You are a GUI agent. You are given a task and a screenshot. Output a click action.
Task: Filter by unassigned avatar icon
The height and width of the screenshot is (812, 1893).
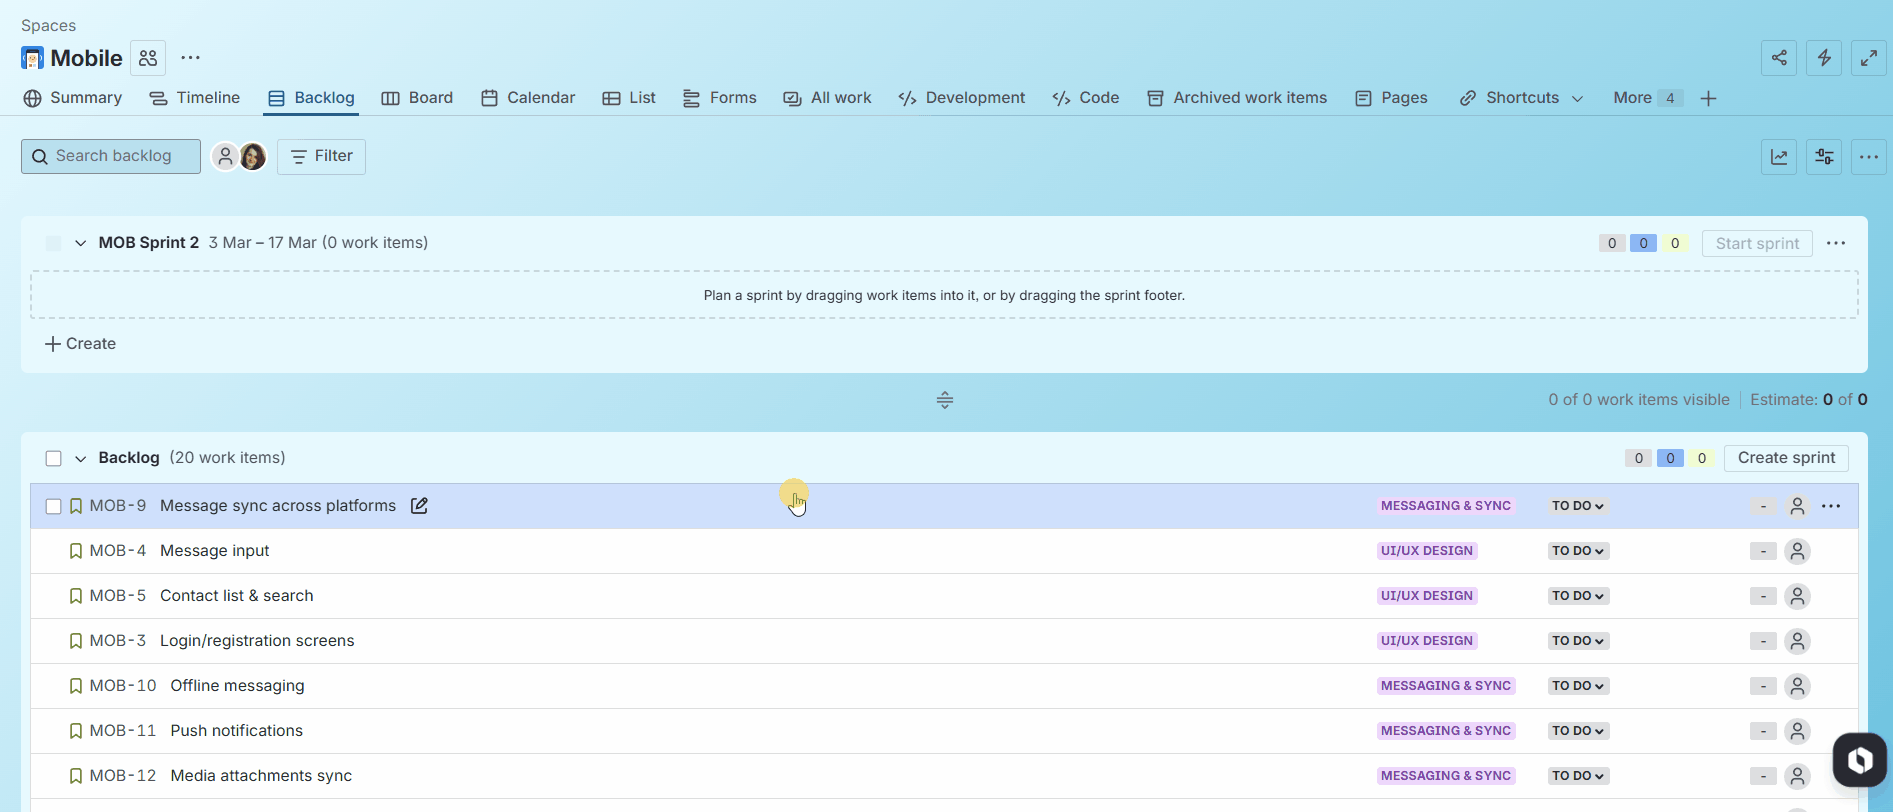(225, 156)
